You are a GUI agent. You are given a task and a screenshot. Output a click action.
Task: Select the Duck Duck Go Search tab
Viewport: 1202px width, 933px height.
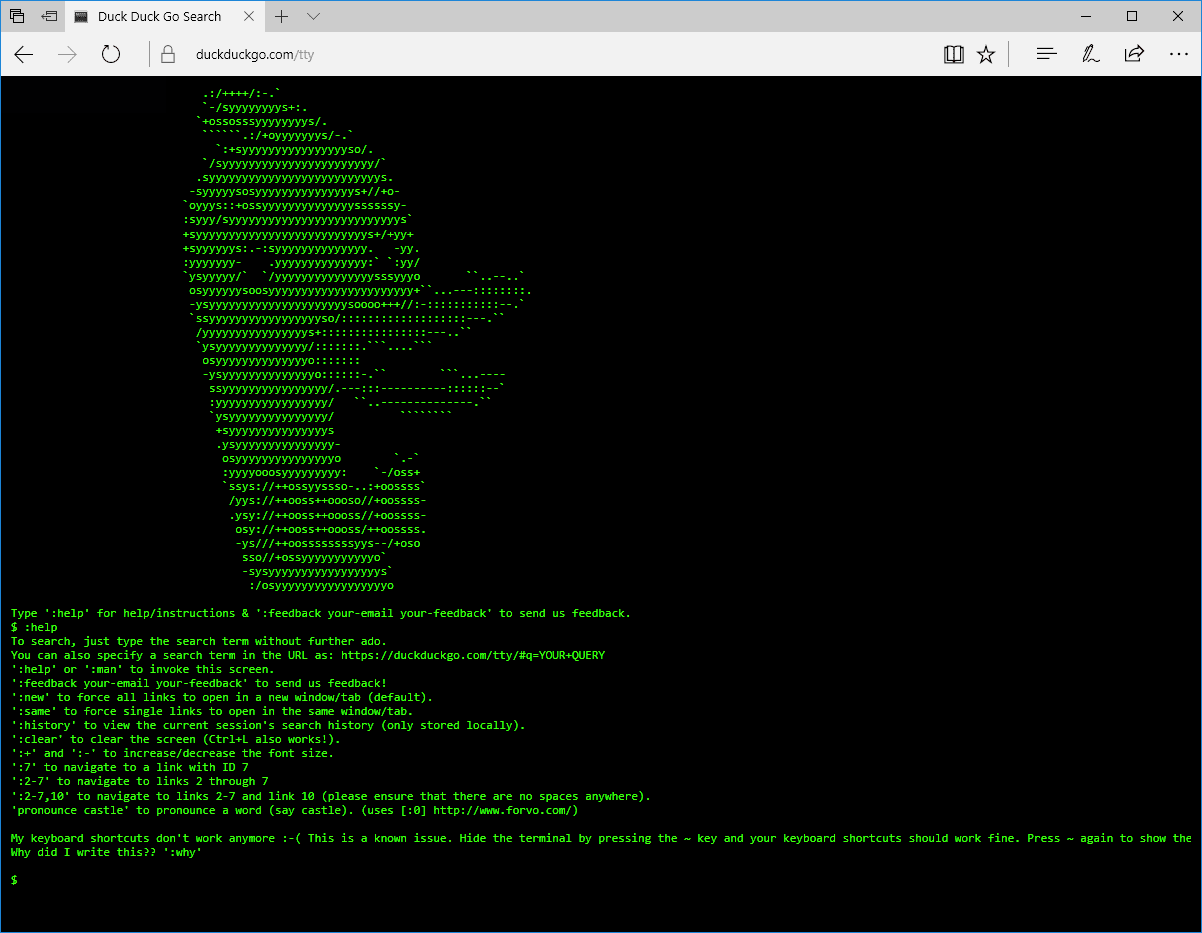pos(158,17)
